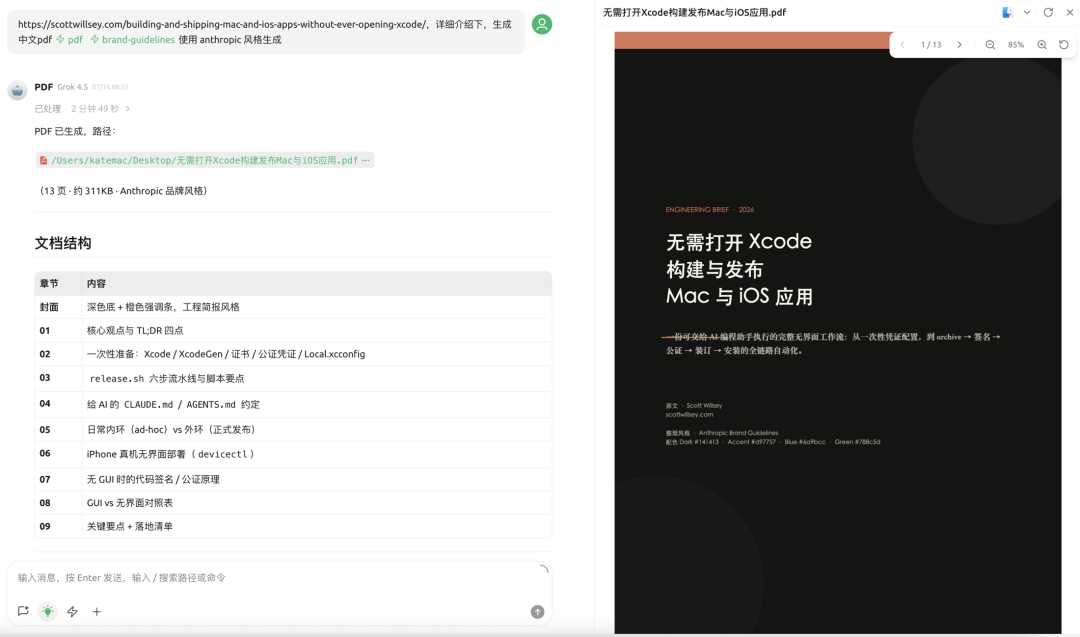
Task: Send the message with the arrow button
Action: (537, 612)
